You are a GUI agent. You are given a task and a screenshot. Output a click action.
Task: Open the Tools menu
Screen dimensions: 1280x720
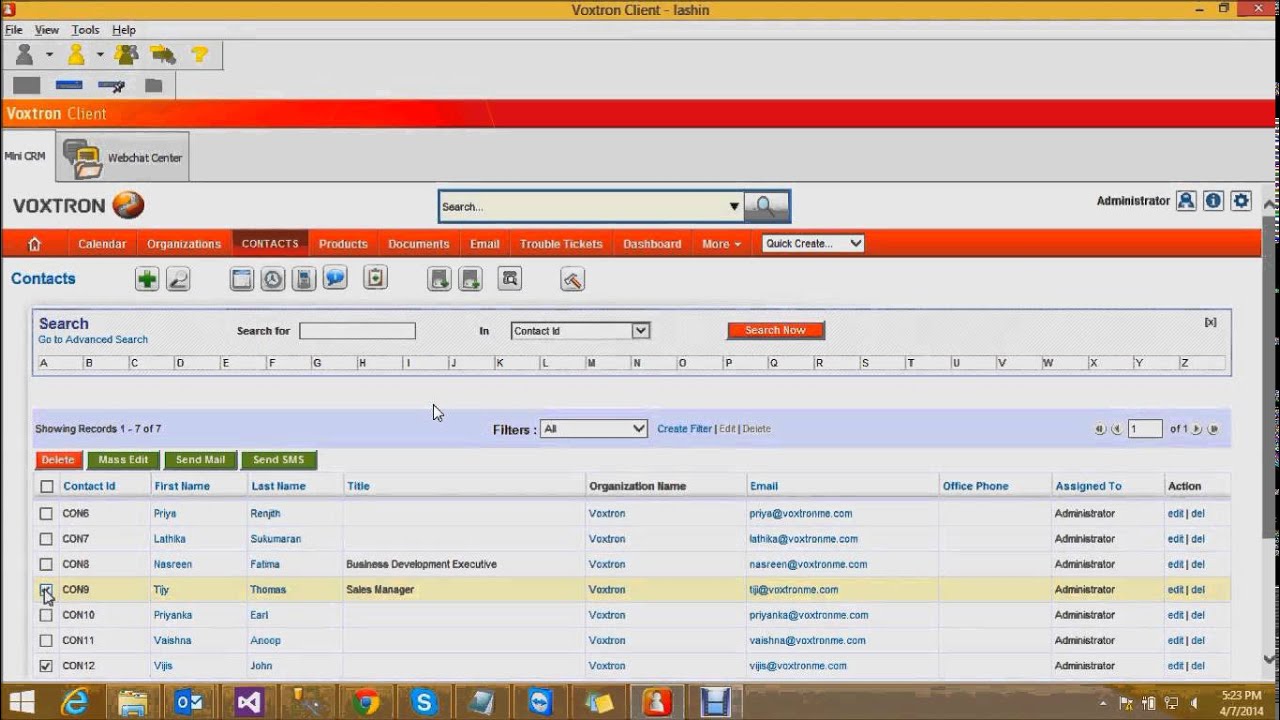85,30
